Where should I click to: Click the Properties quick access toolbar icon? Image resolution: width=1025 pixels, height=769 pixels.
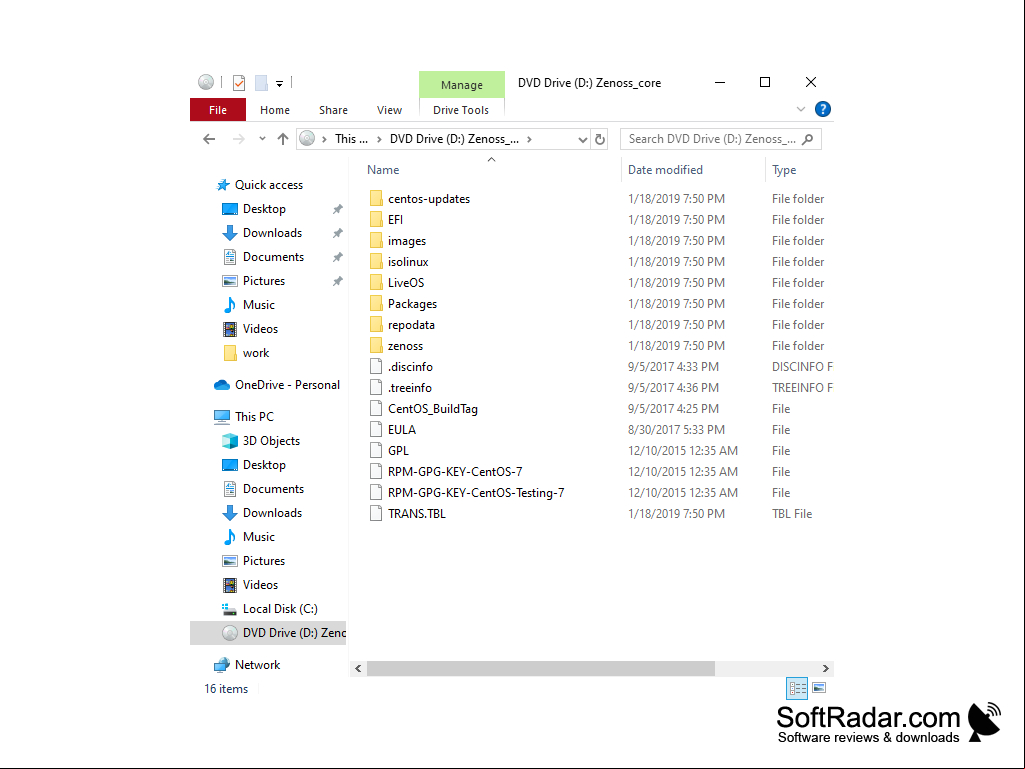(x=239, y=82)
